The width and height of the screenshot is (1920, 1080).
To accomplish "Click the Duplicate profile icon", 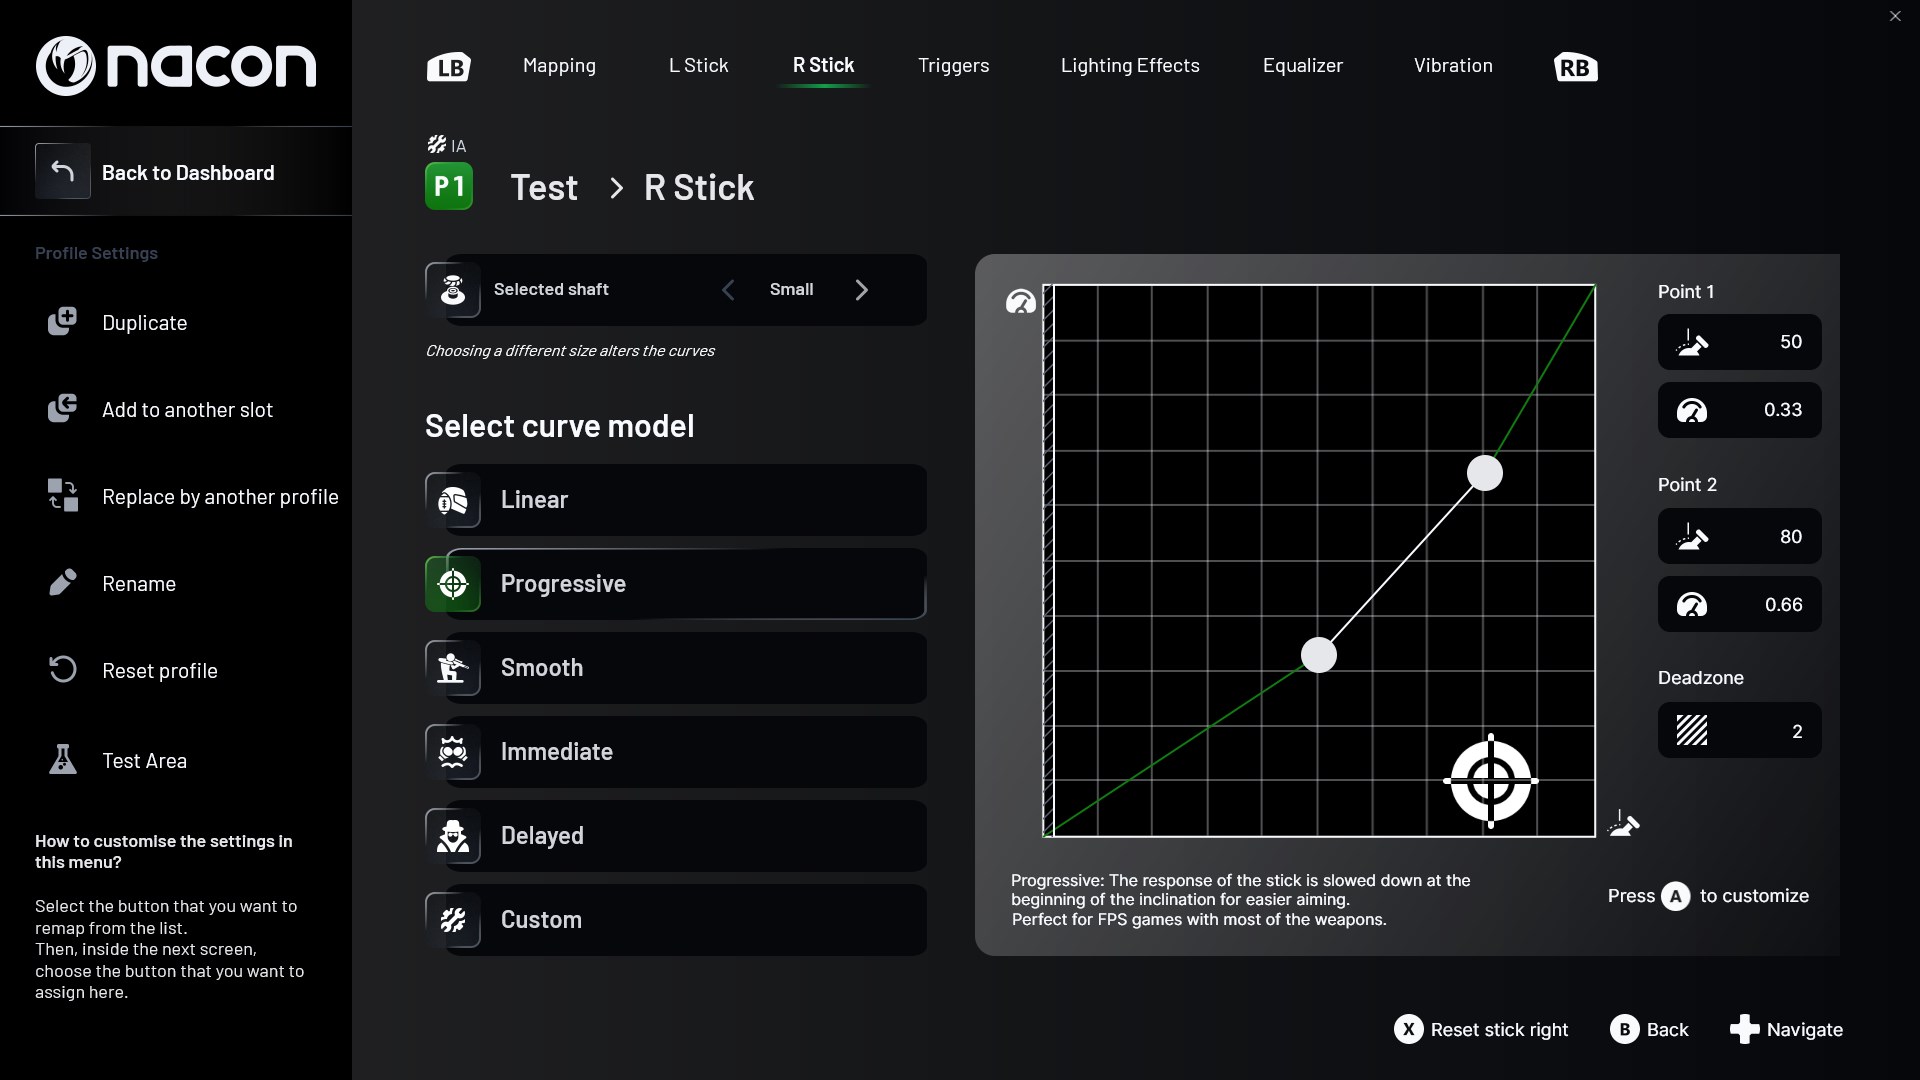I will (x=61, y=321).
